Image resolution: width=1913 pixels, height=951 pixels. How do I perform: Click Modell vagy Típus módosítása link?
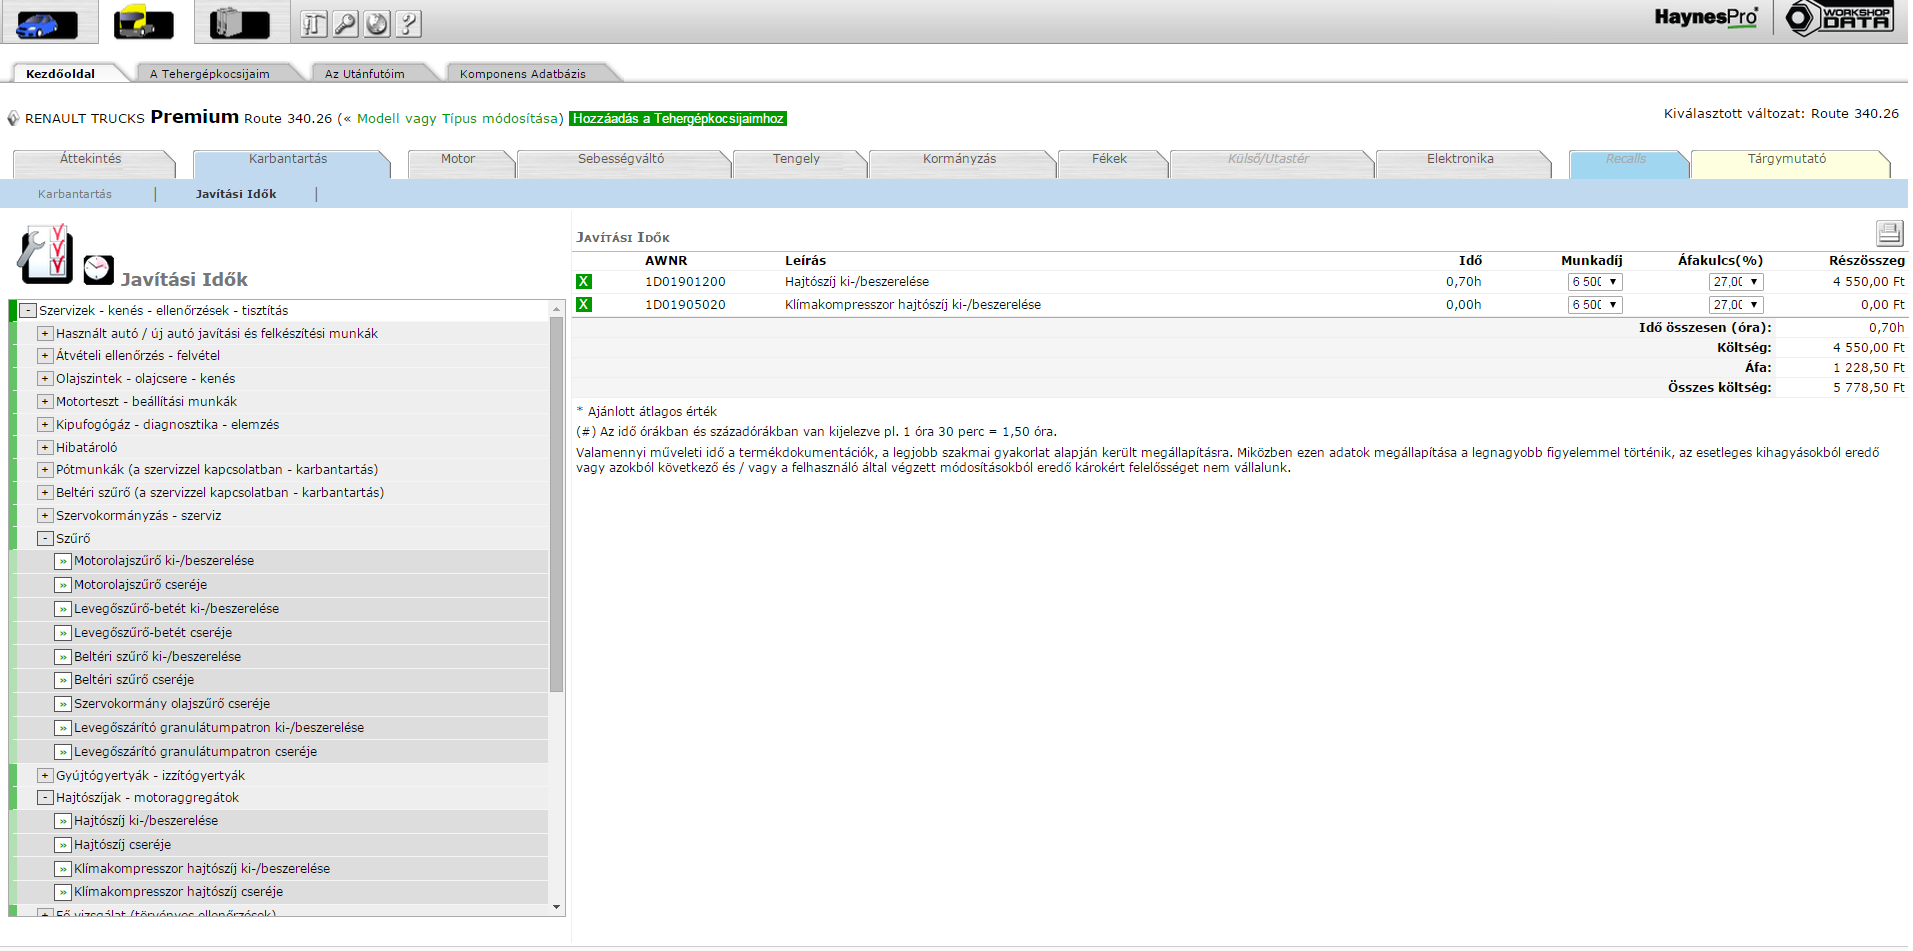(x=460, y=119)
